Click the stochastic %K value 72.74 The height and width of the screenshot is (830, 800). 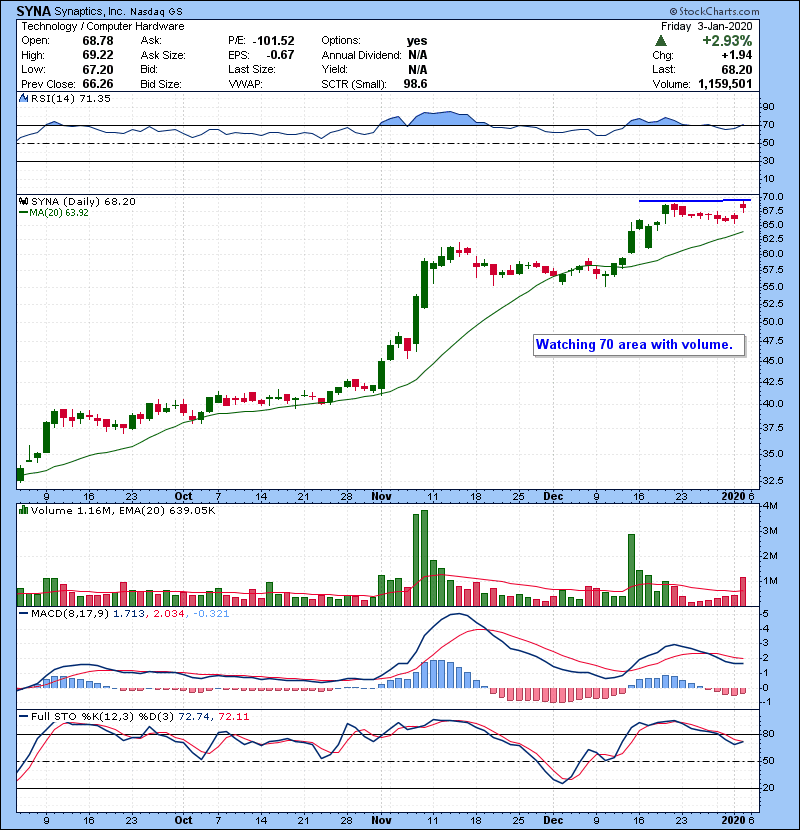point(194,716)
